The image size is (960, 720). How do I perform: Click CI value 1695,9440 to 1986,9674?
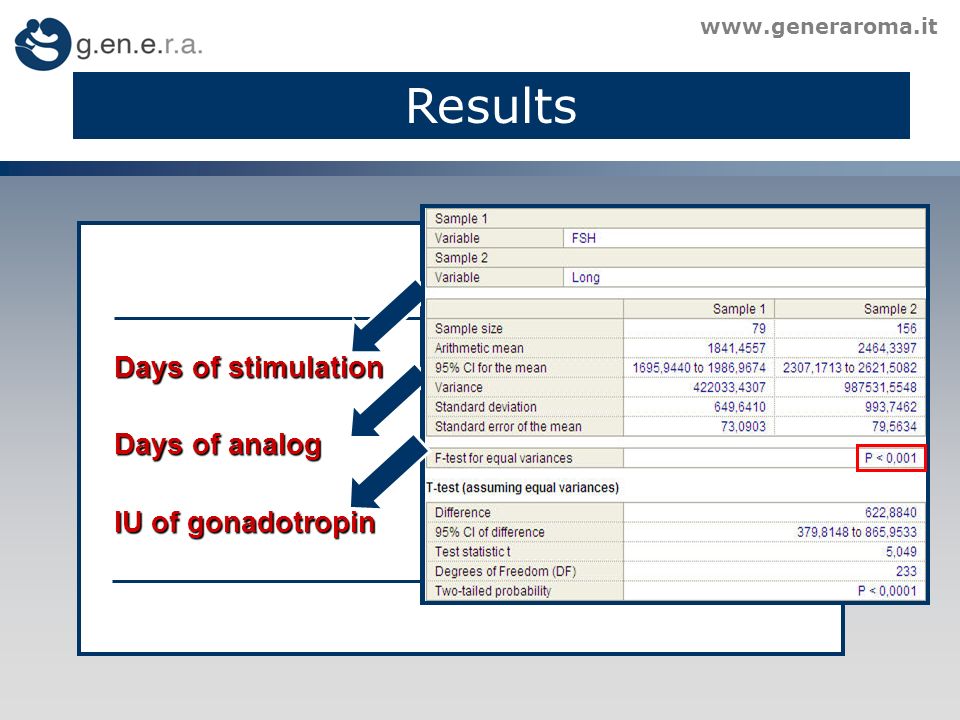(x=699, y=368)
